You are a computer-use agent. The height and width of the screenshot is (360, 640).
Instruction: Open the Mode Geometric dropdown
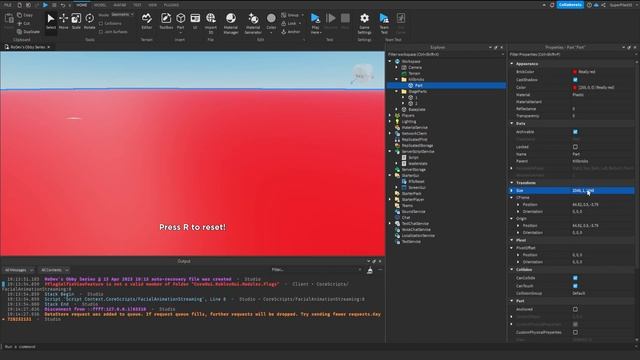tap(122, 15)
